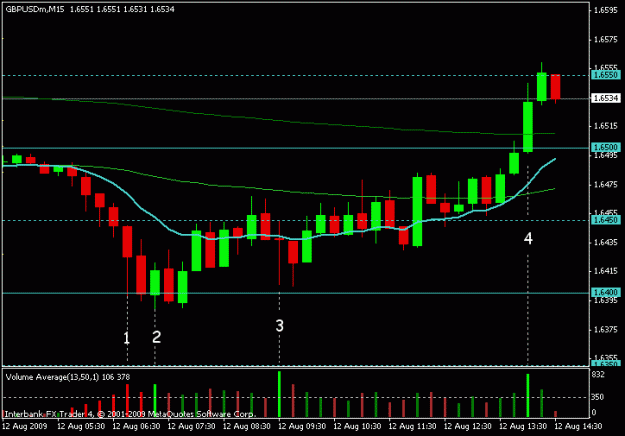Select the 1.6550 highlighted price label
The height and width of the screenshot is (436, 625).
point(606,75)
